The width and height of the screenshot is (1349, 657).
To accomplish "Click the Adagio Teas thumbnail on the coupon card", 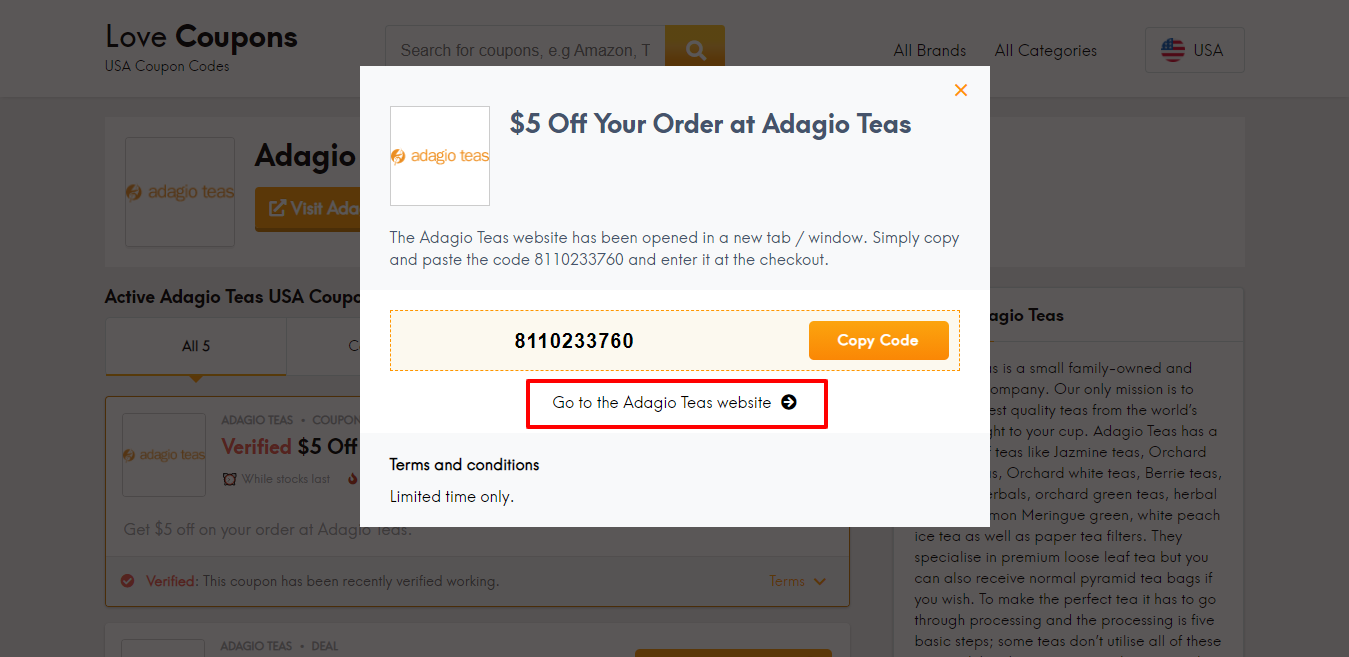I will (x=163, y=455).
